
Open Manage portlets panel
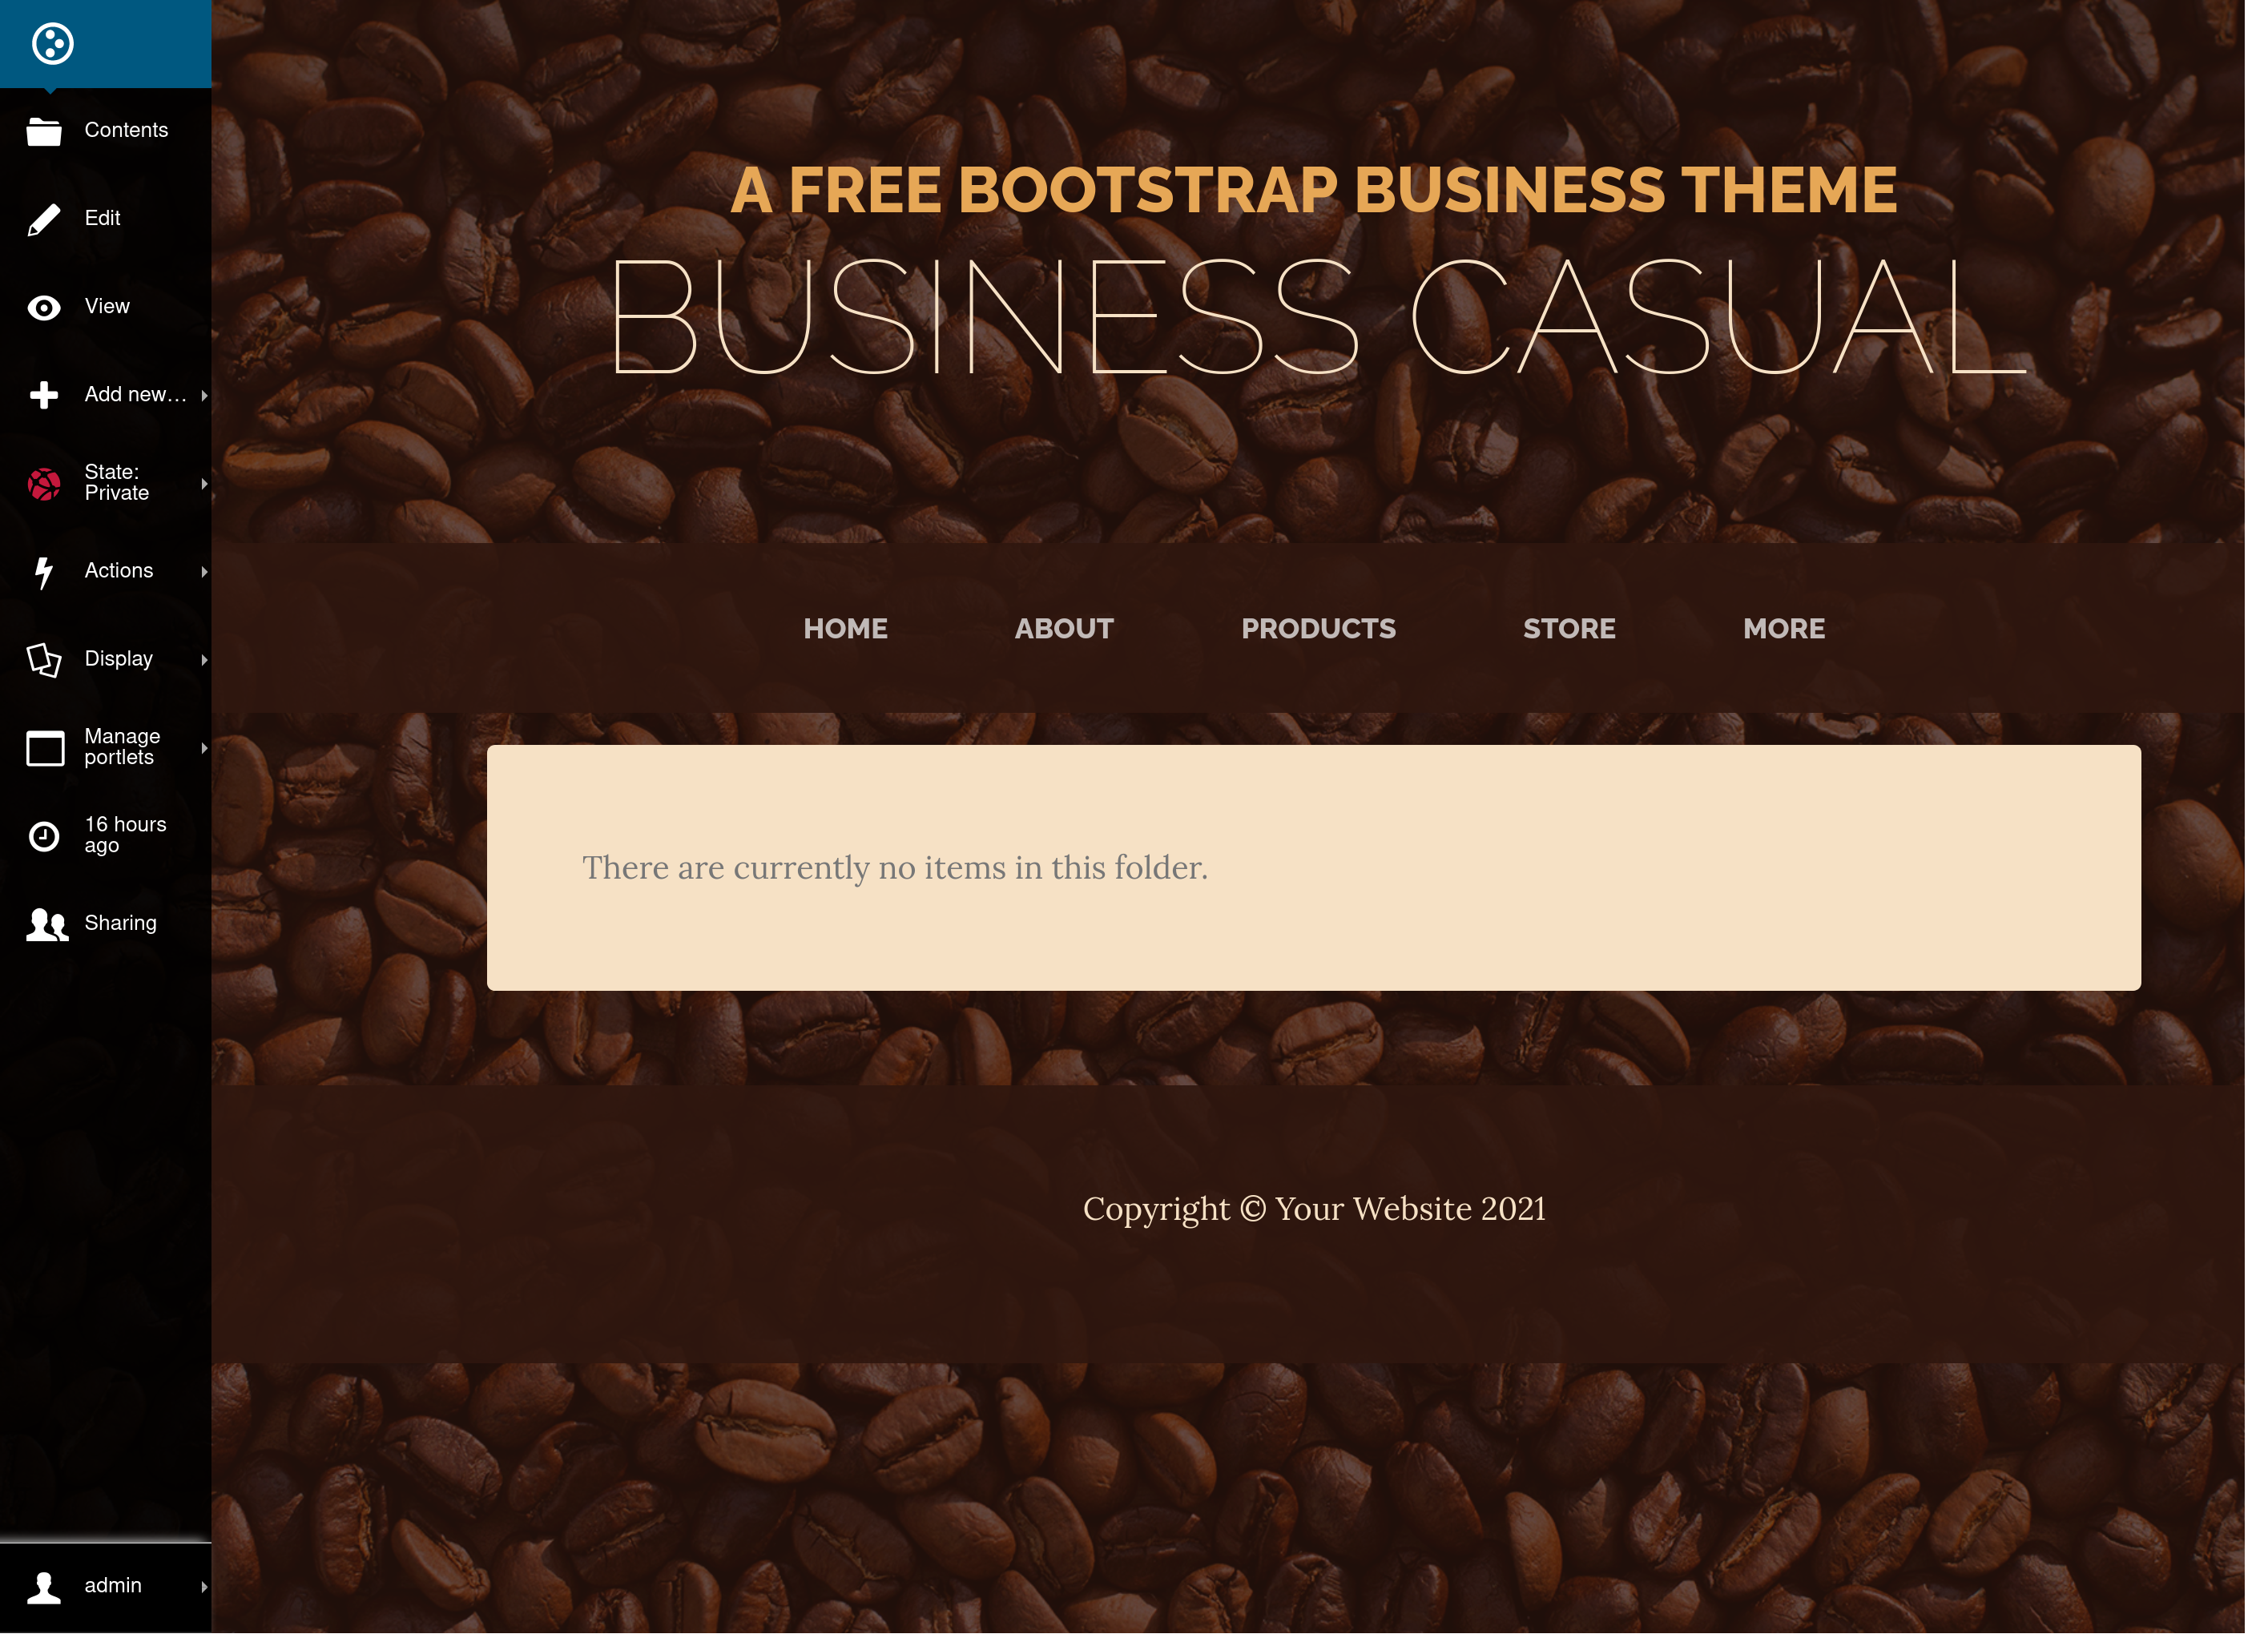tap(106, 747)
